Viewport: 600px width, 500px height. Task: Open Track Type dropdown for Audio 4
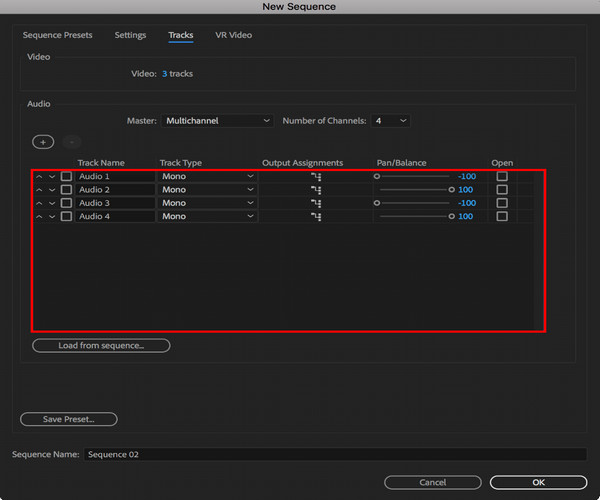click(x=207, y=217)
